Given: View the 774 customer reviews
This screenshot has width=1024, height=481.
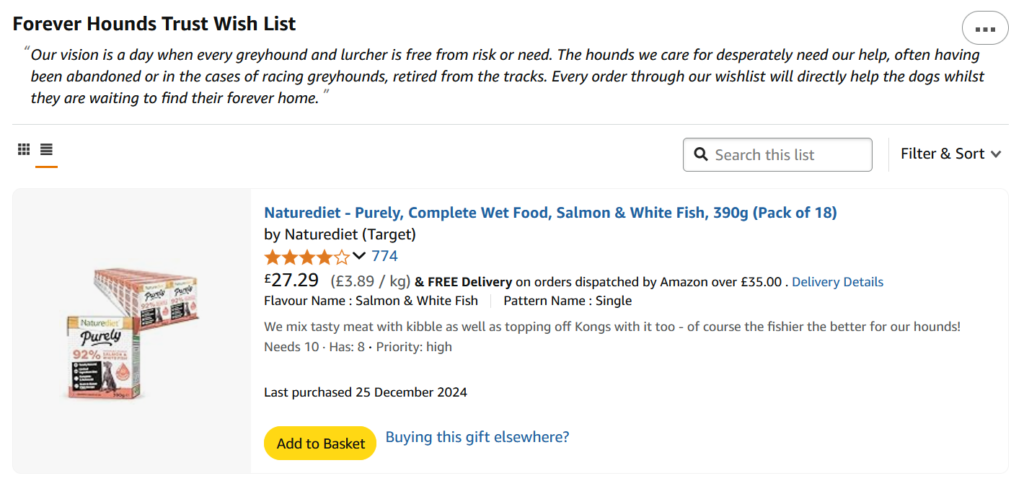Looking at the screenshot, I should [x=385, y=256].
